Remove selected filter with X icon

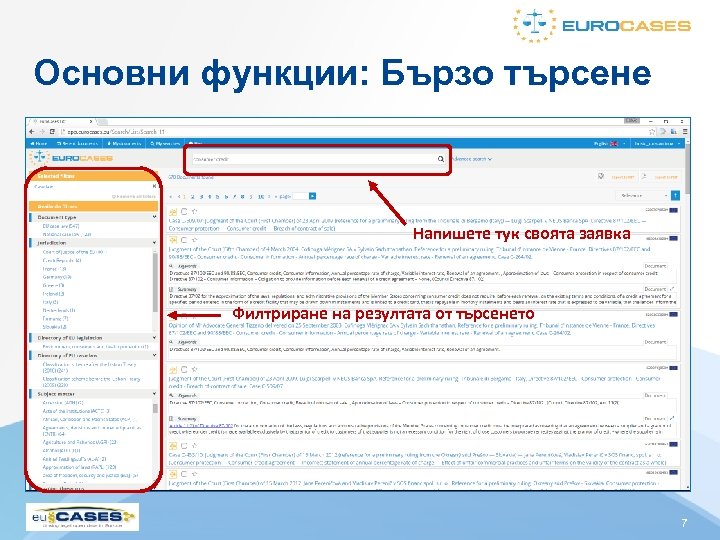coord(154,186)
